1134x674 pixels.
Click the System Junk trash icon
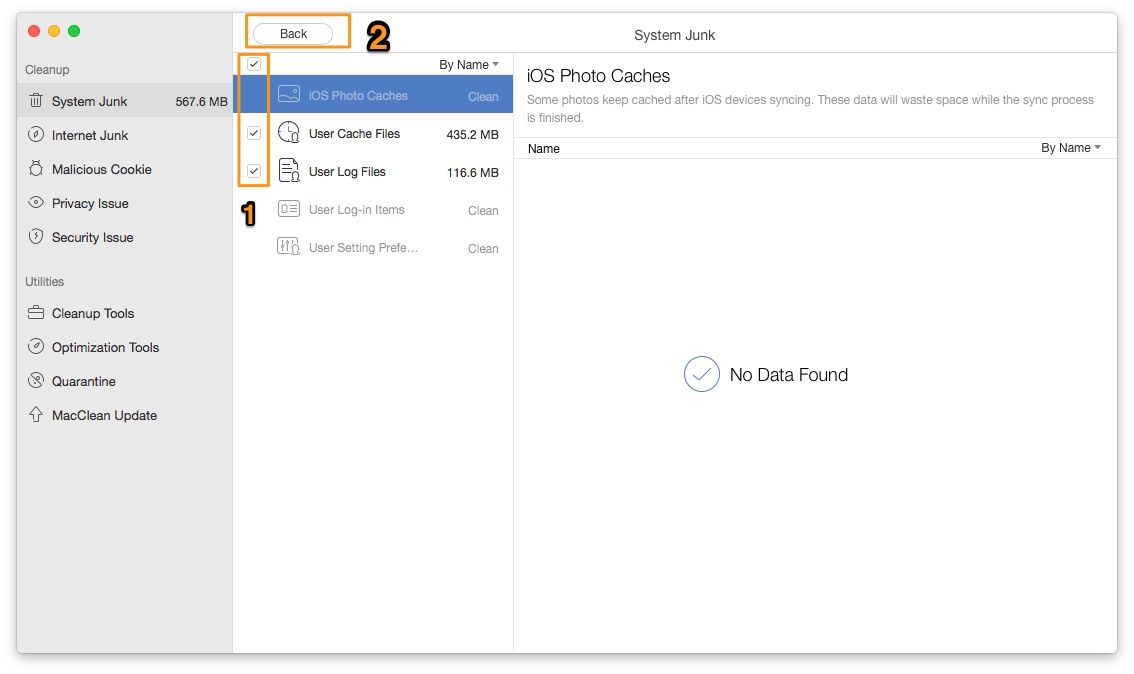36,101
